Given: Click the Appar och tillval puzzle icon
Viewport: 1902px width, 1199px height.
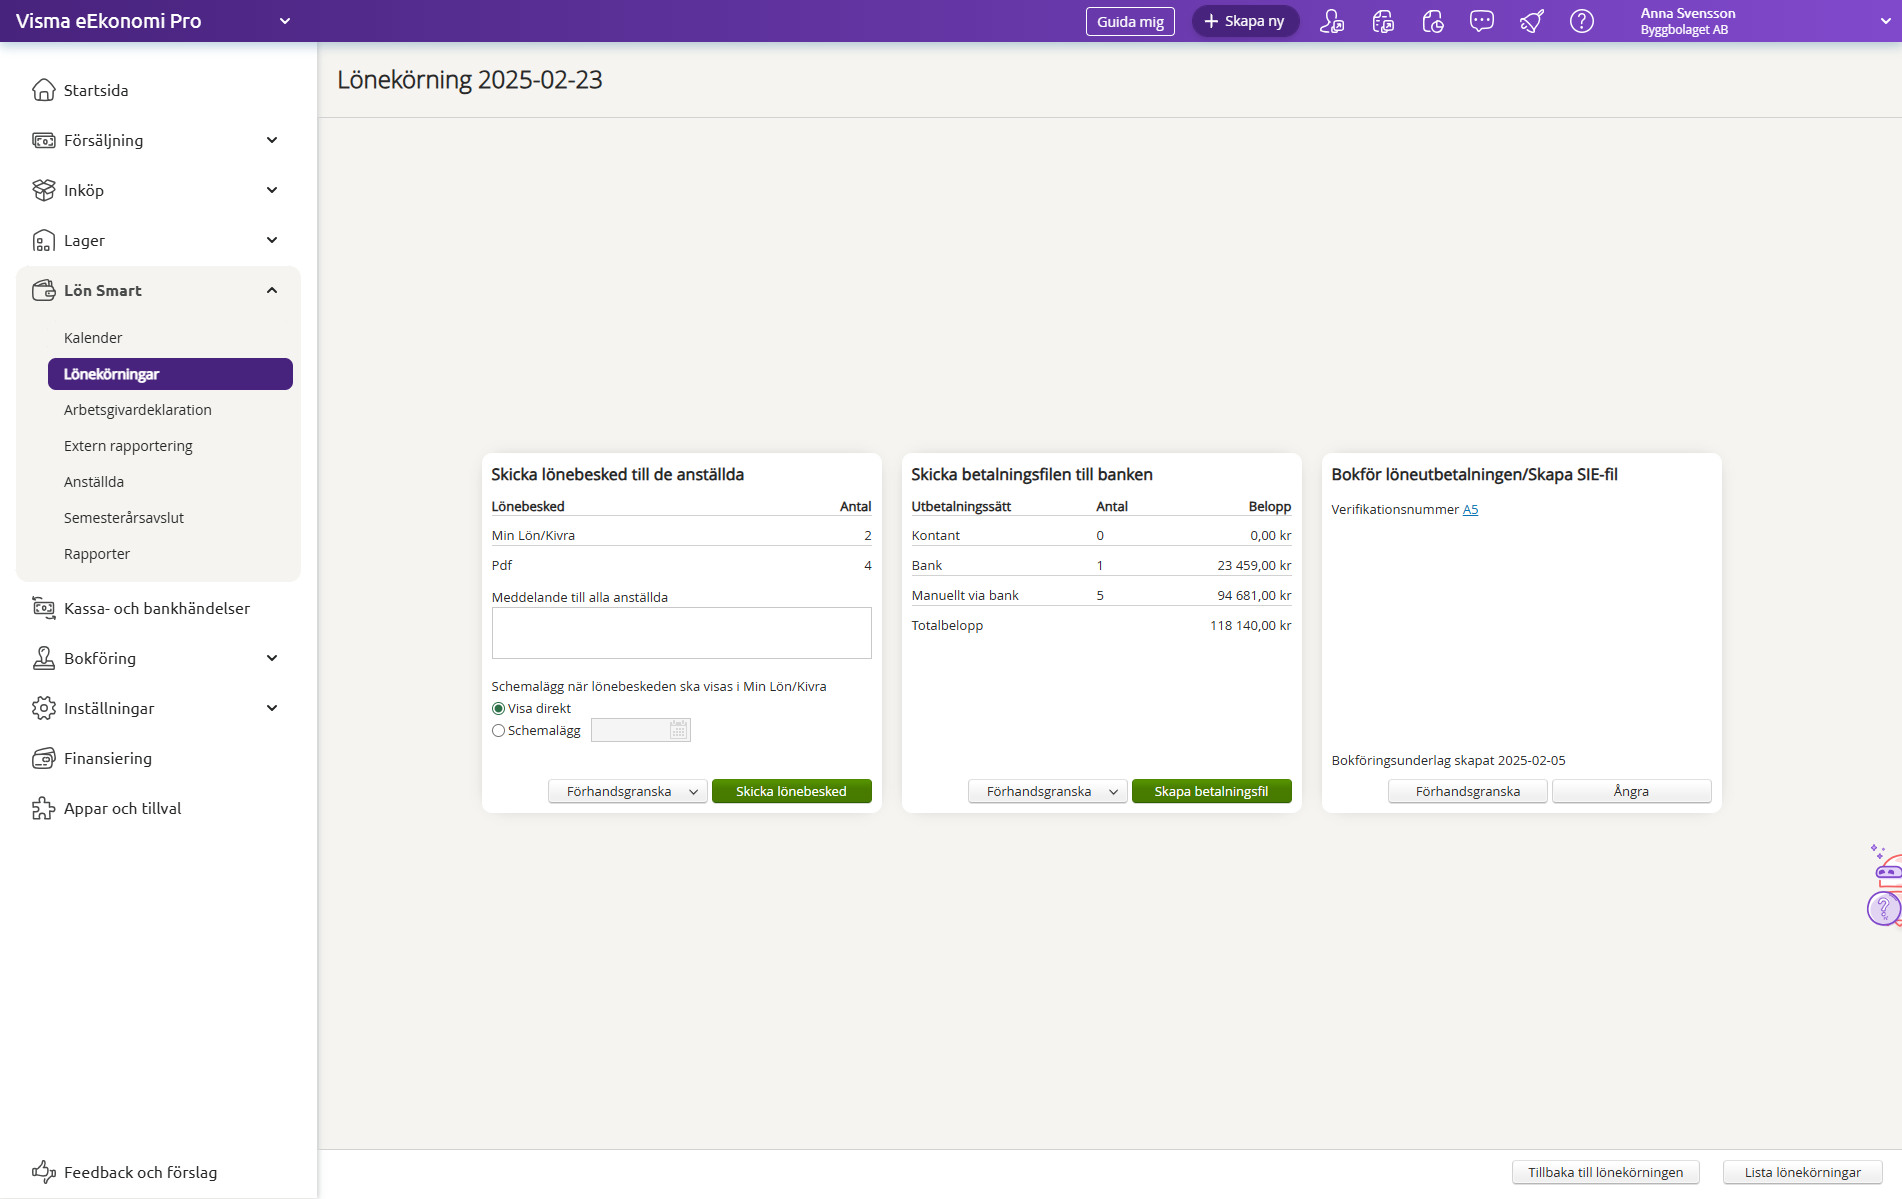Looking at the screenshot, I should 43,808.
